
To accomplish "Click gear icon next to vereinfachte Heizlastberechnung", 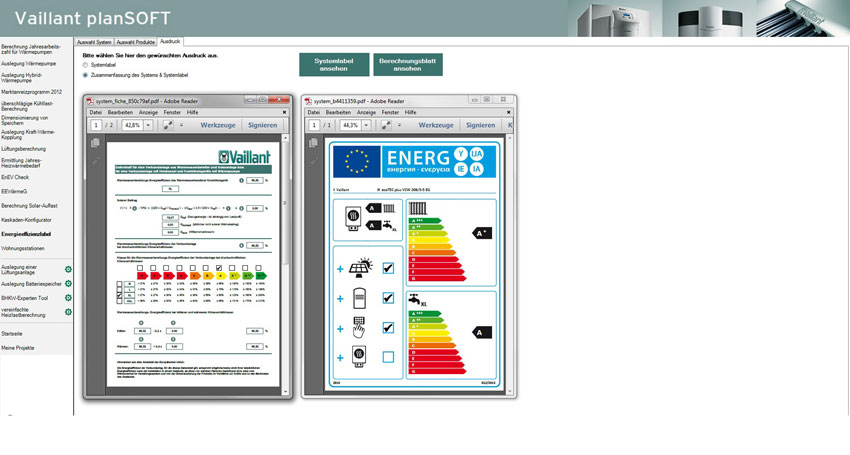I will tap(68, 312).
